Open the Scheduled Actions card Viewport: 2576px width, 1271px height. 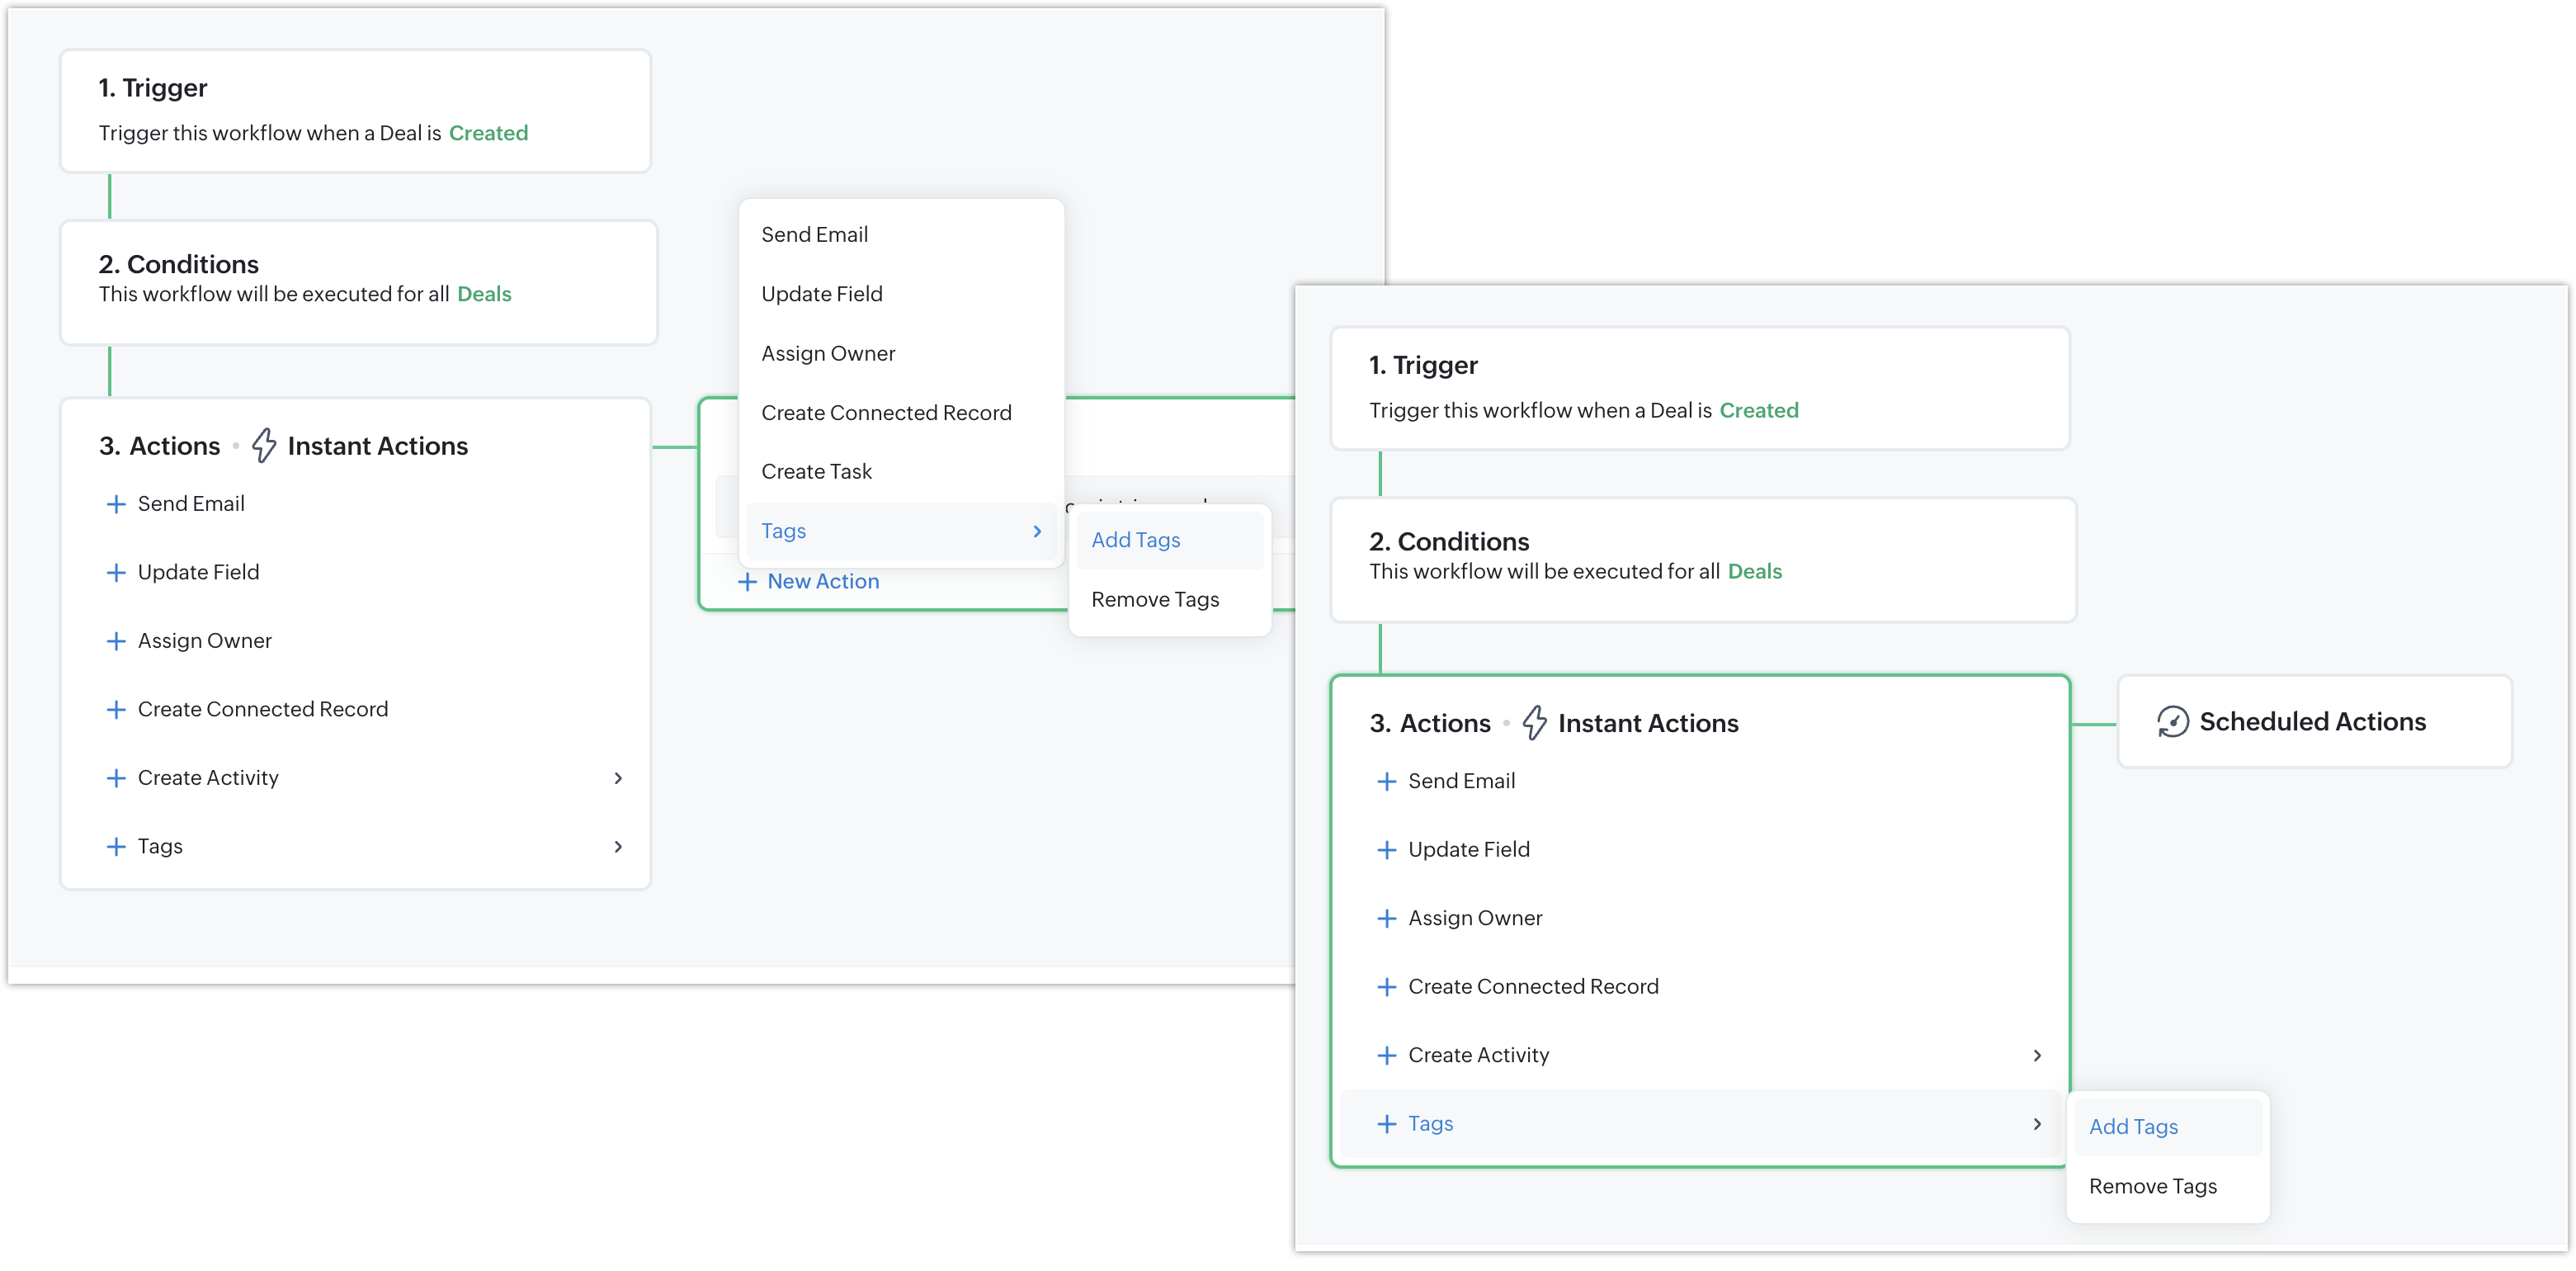[2314, 722]
